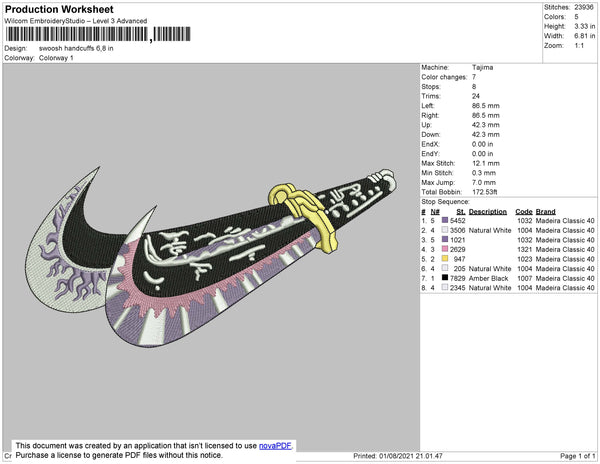Click stitch count '3506' in row 2
The height and width of the screenshot is (464, 600).
click(x=458, y=230)
